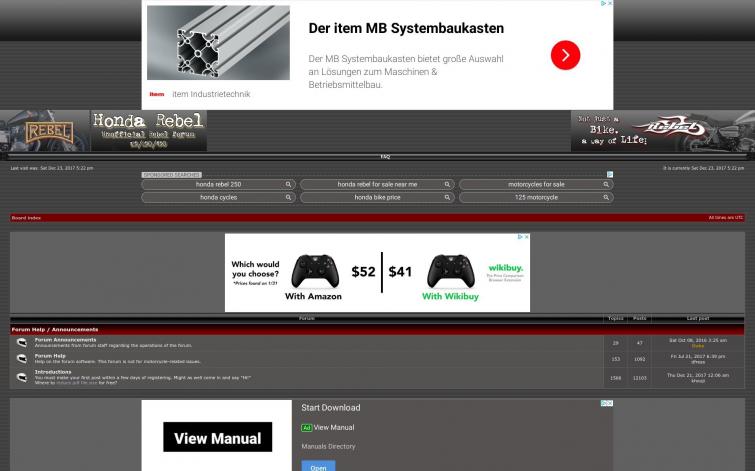
Task: Open the 'Forum Help / Announcements' category
Action: pos(54,330)
